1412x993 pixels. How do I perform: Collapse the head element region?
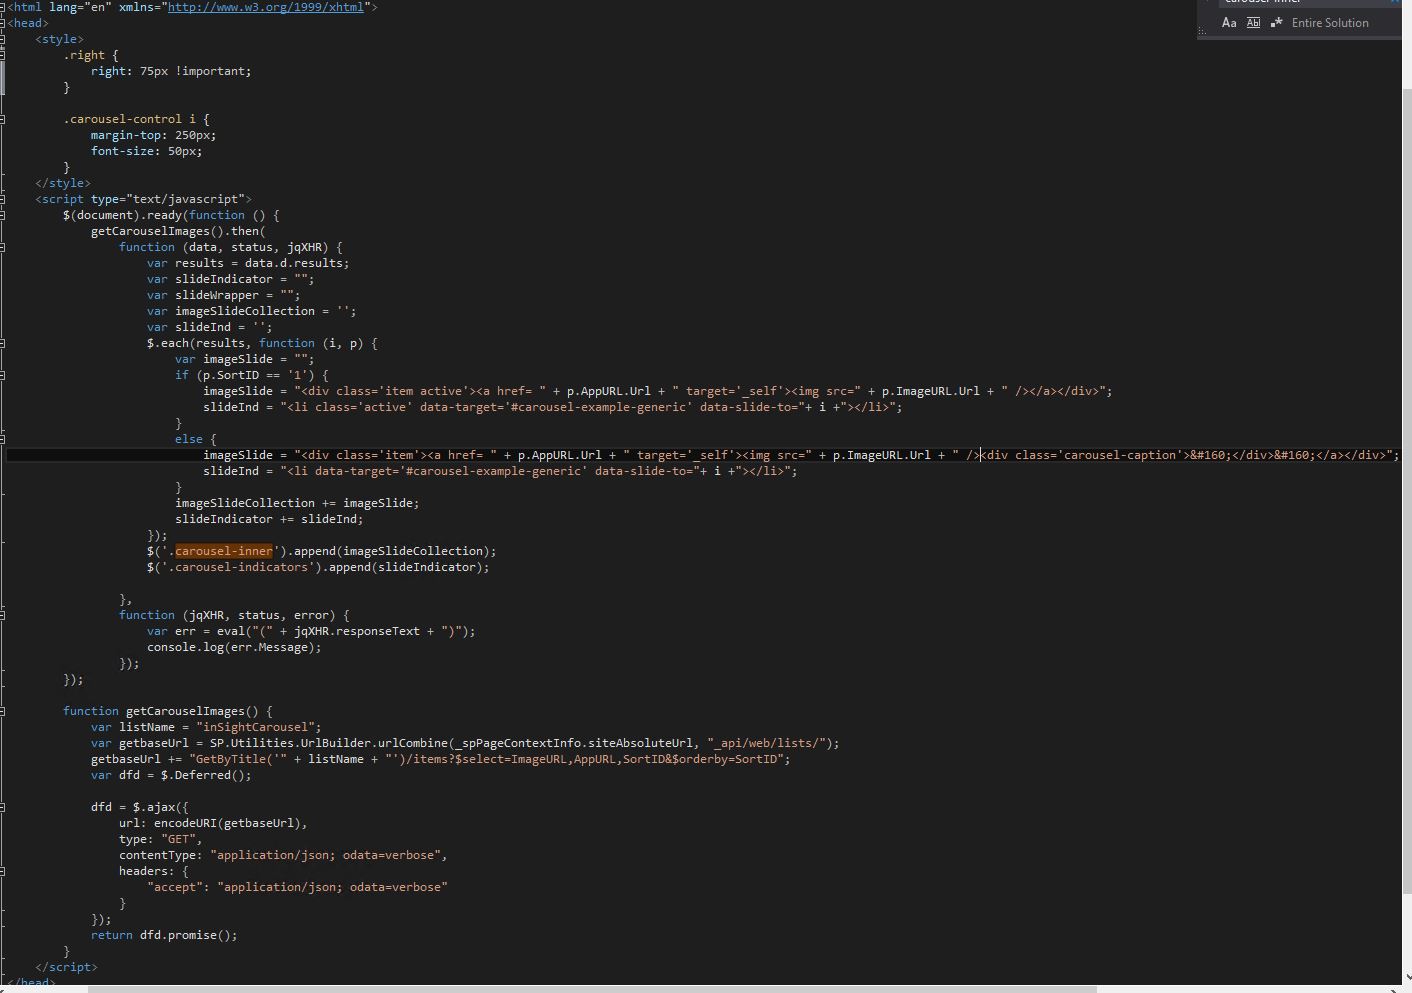pos(3,23)
